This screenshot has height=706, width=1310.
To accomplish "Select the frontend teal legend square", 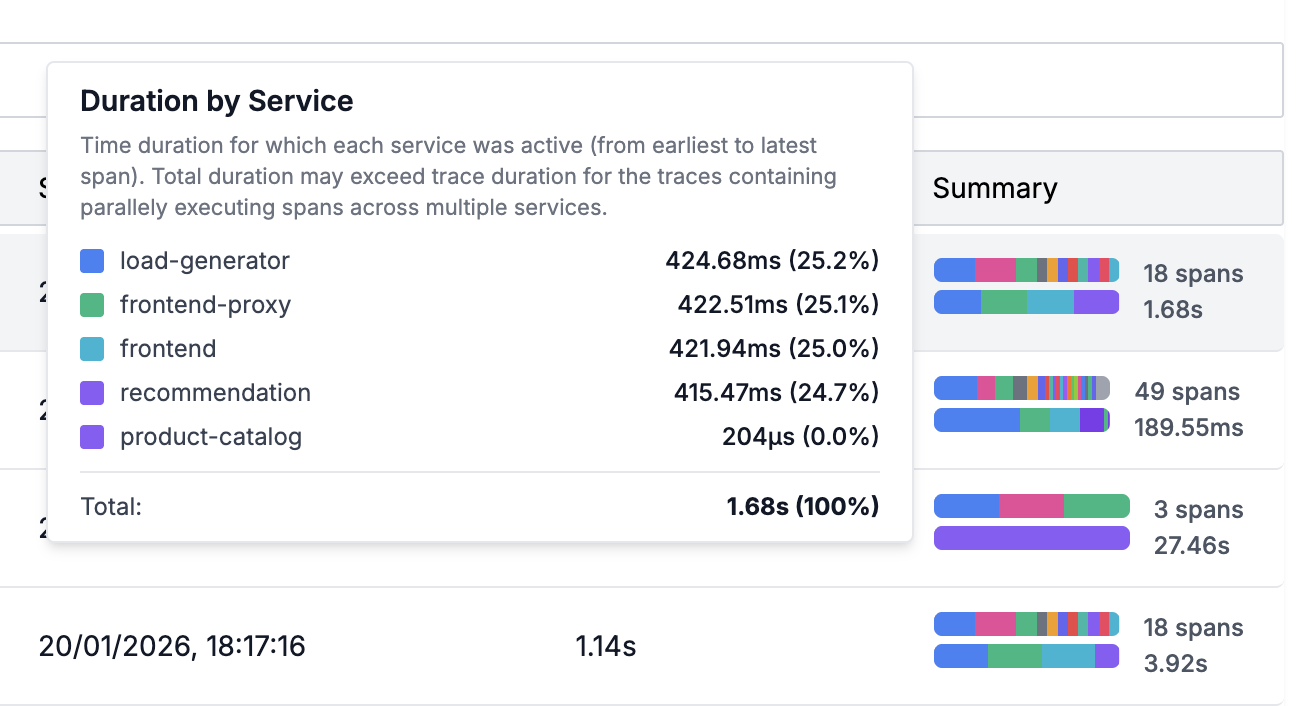I will pos(91,348).
